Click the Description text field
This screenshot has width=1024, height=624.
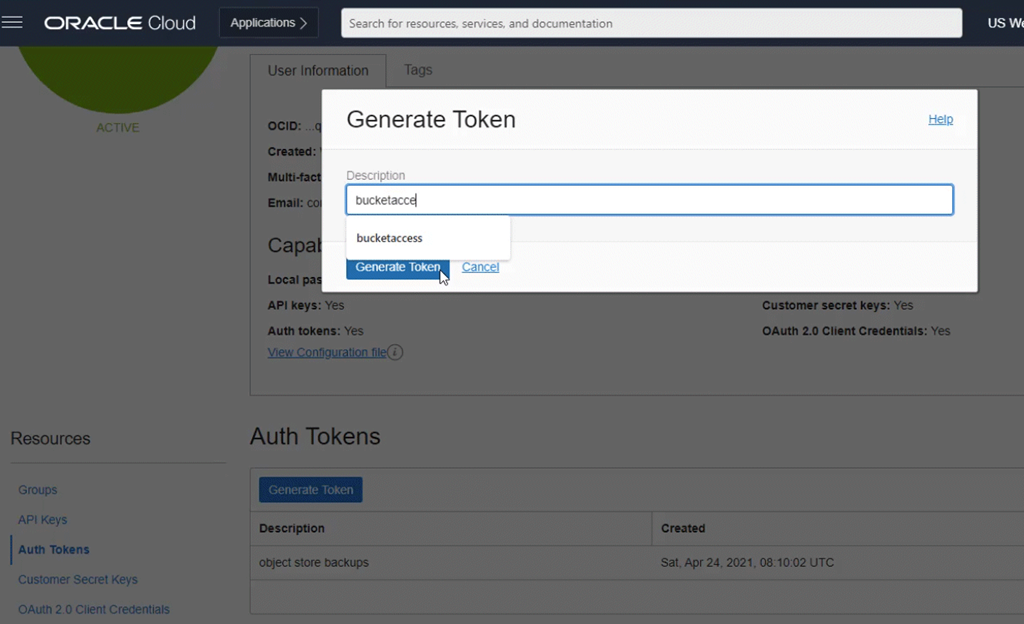[649, 200]
